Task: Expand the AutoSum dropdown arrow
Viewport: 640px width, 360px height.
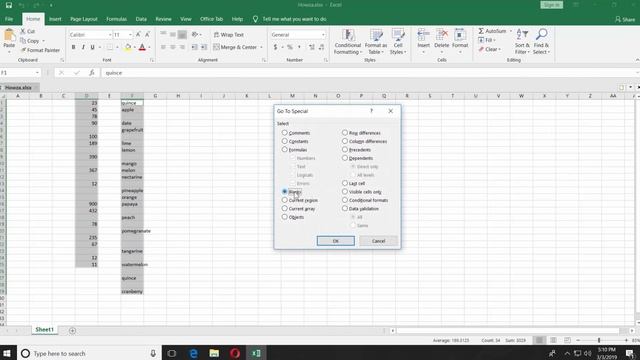Action: tap(510, 31)
